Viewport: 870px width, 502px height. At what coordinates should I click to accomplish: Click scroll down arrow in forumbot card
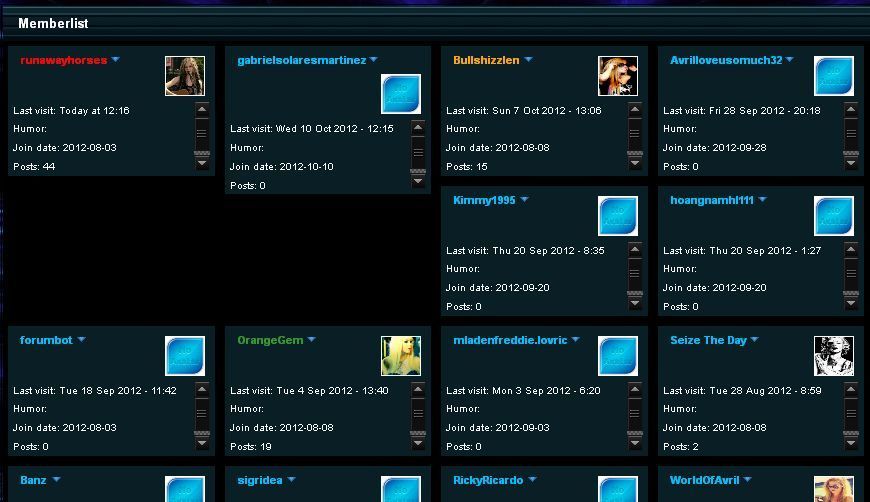tap(202, 444)
